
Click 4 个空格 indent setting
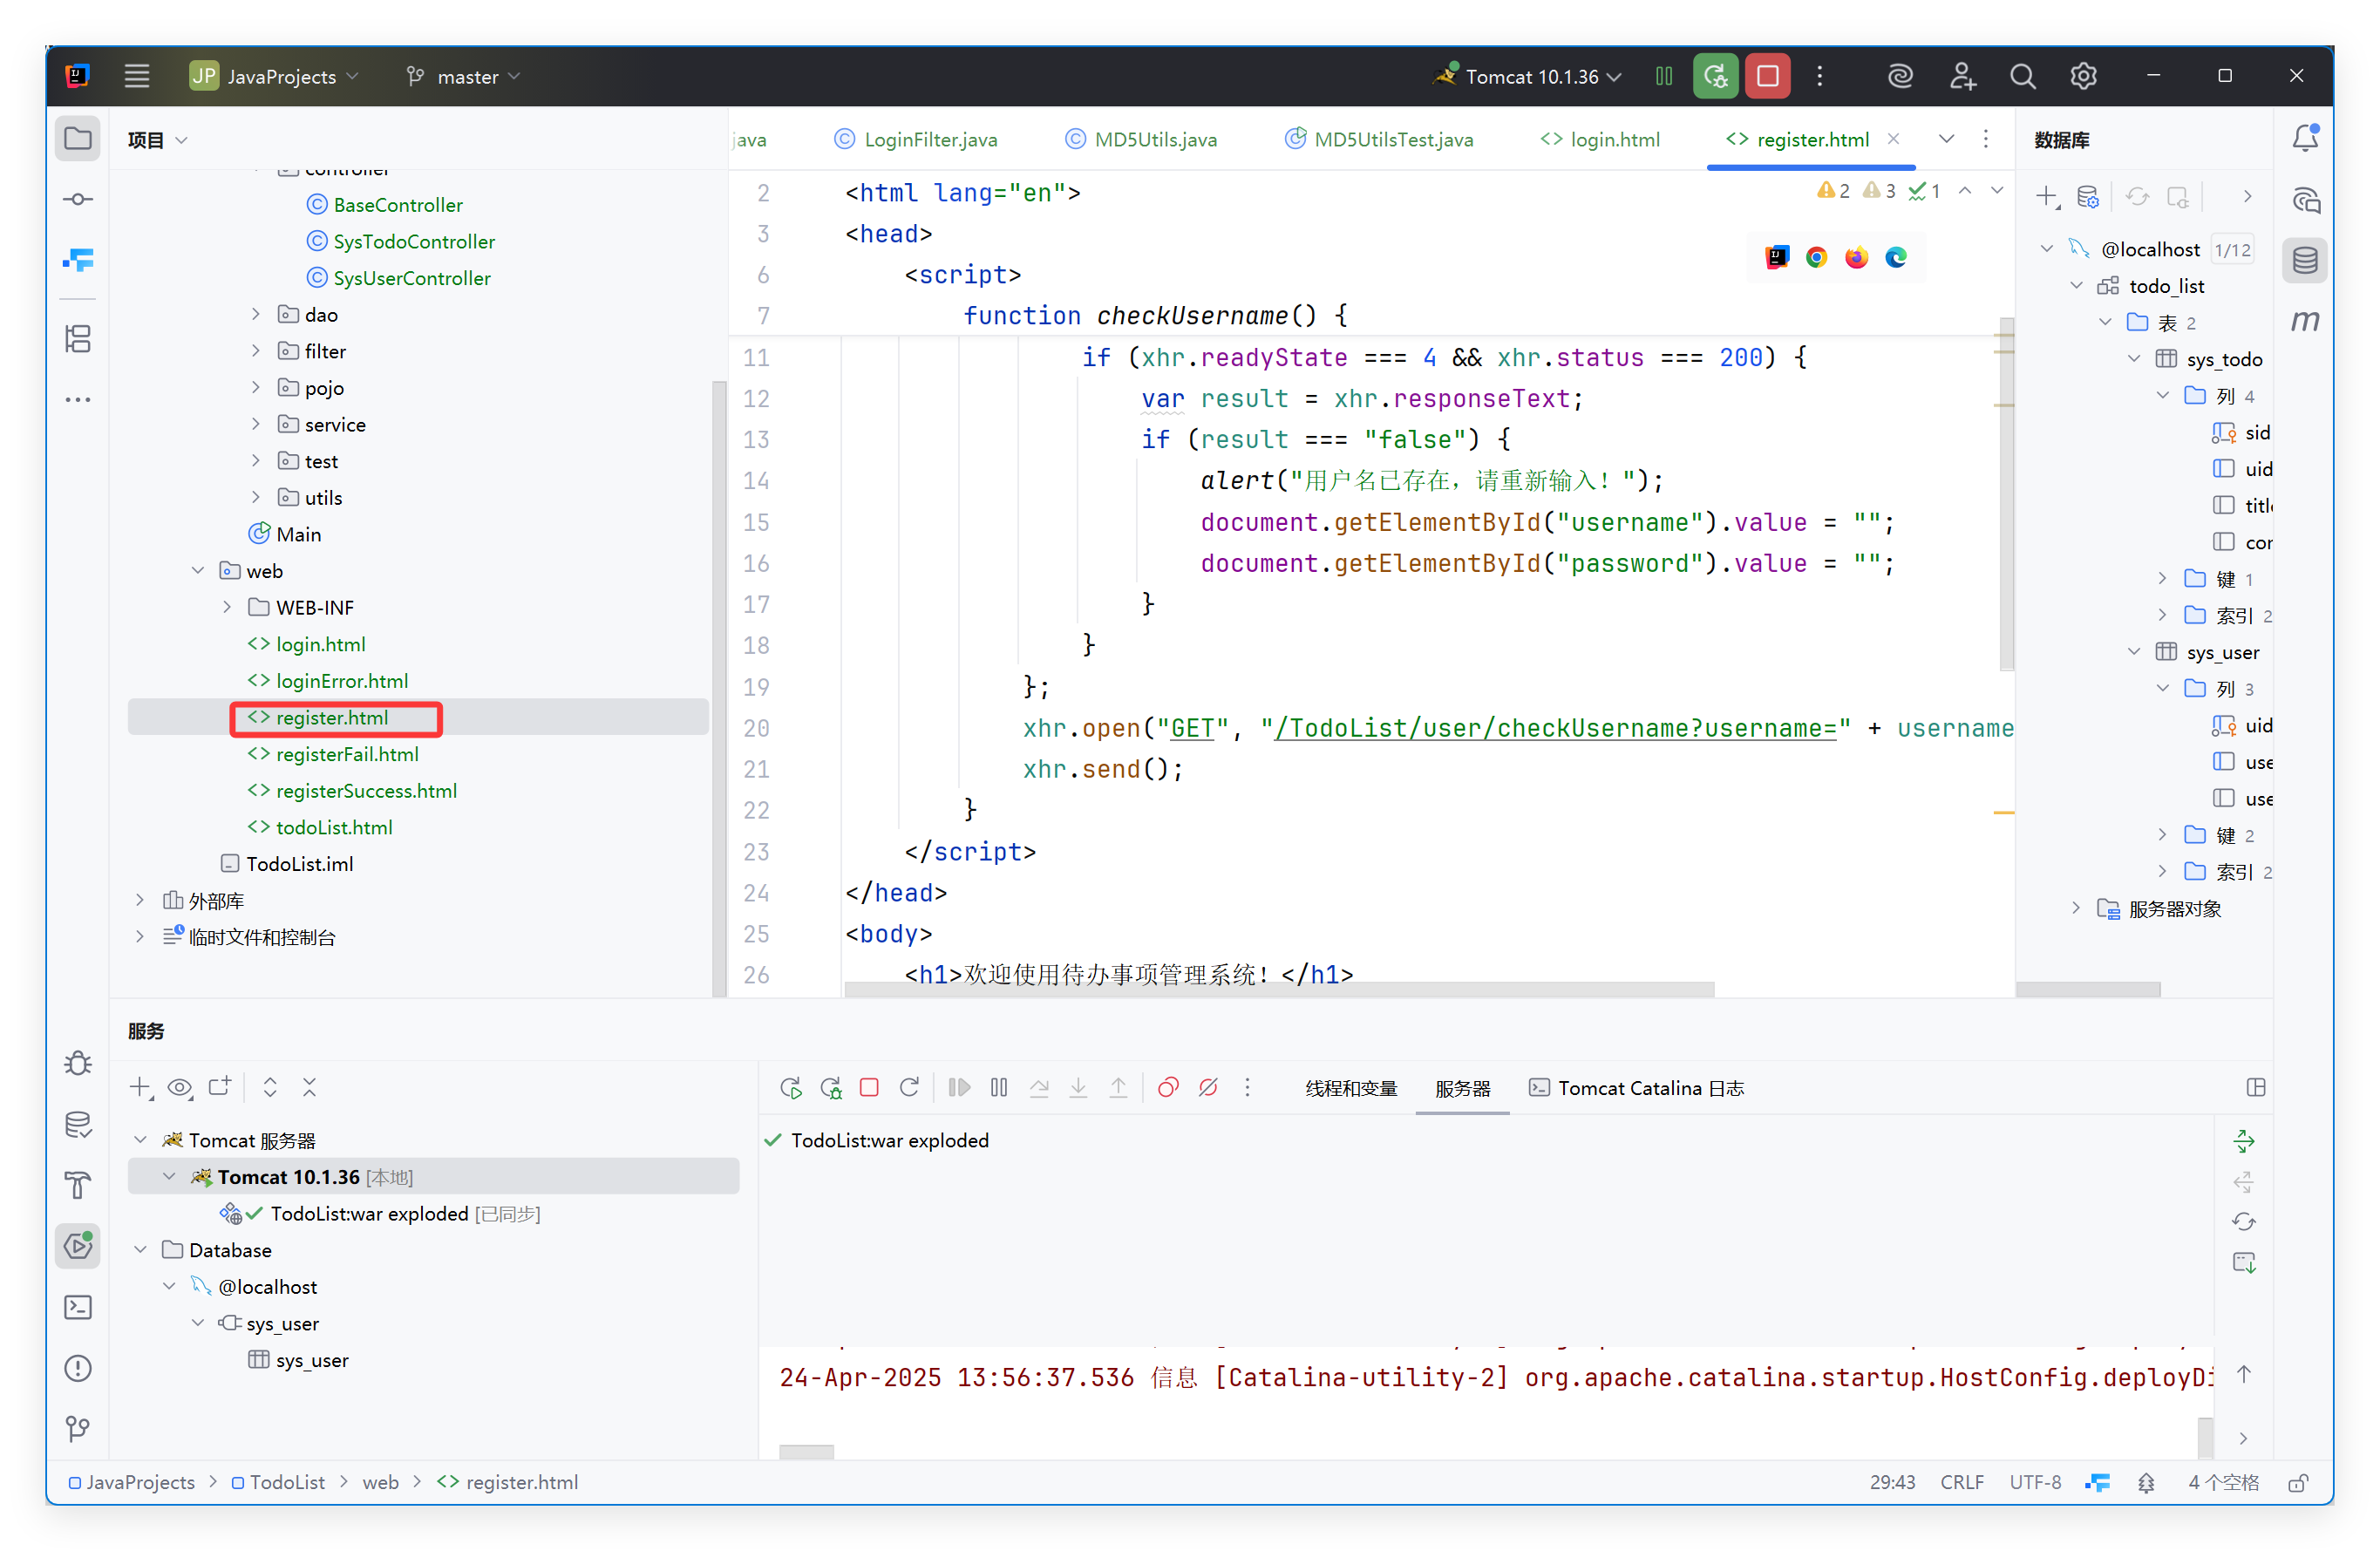2223,1482
